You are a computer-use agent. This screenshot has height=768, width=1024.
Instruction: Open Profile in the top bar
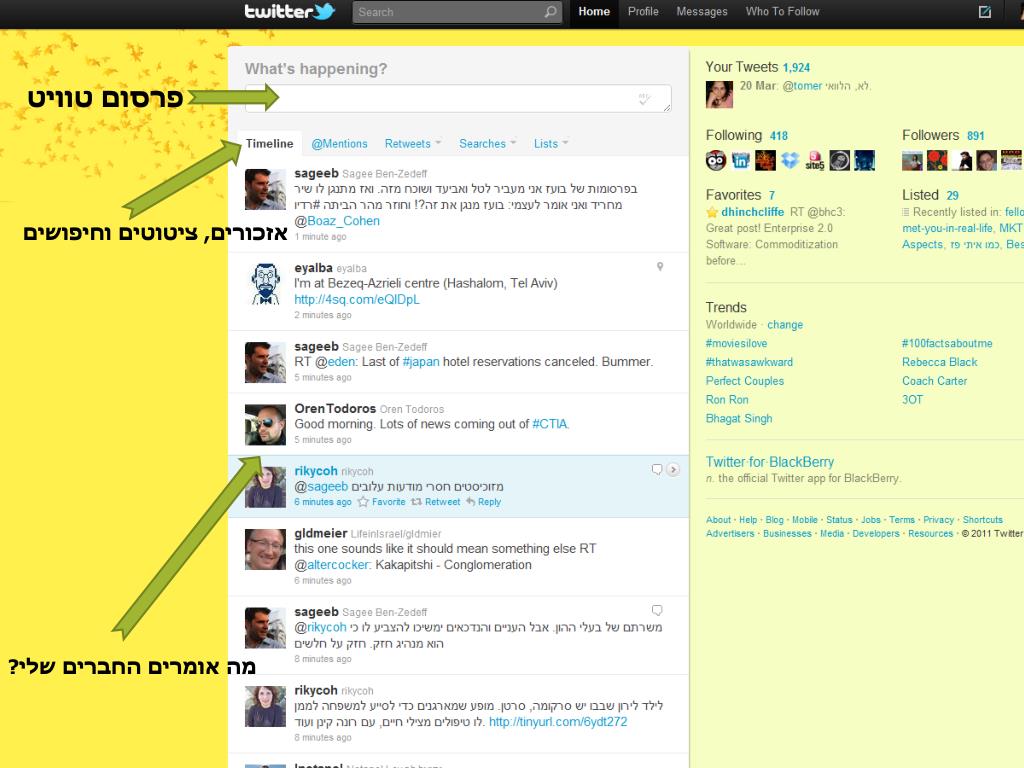643,12
